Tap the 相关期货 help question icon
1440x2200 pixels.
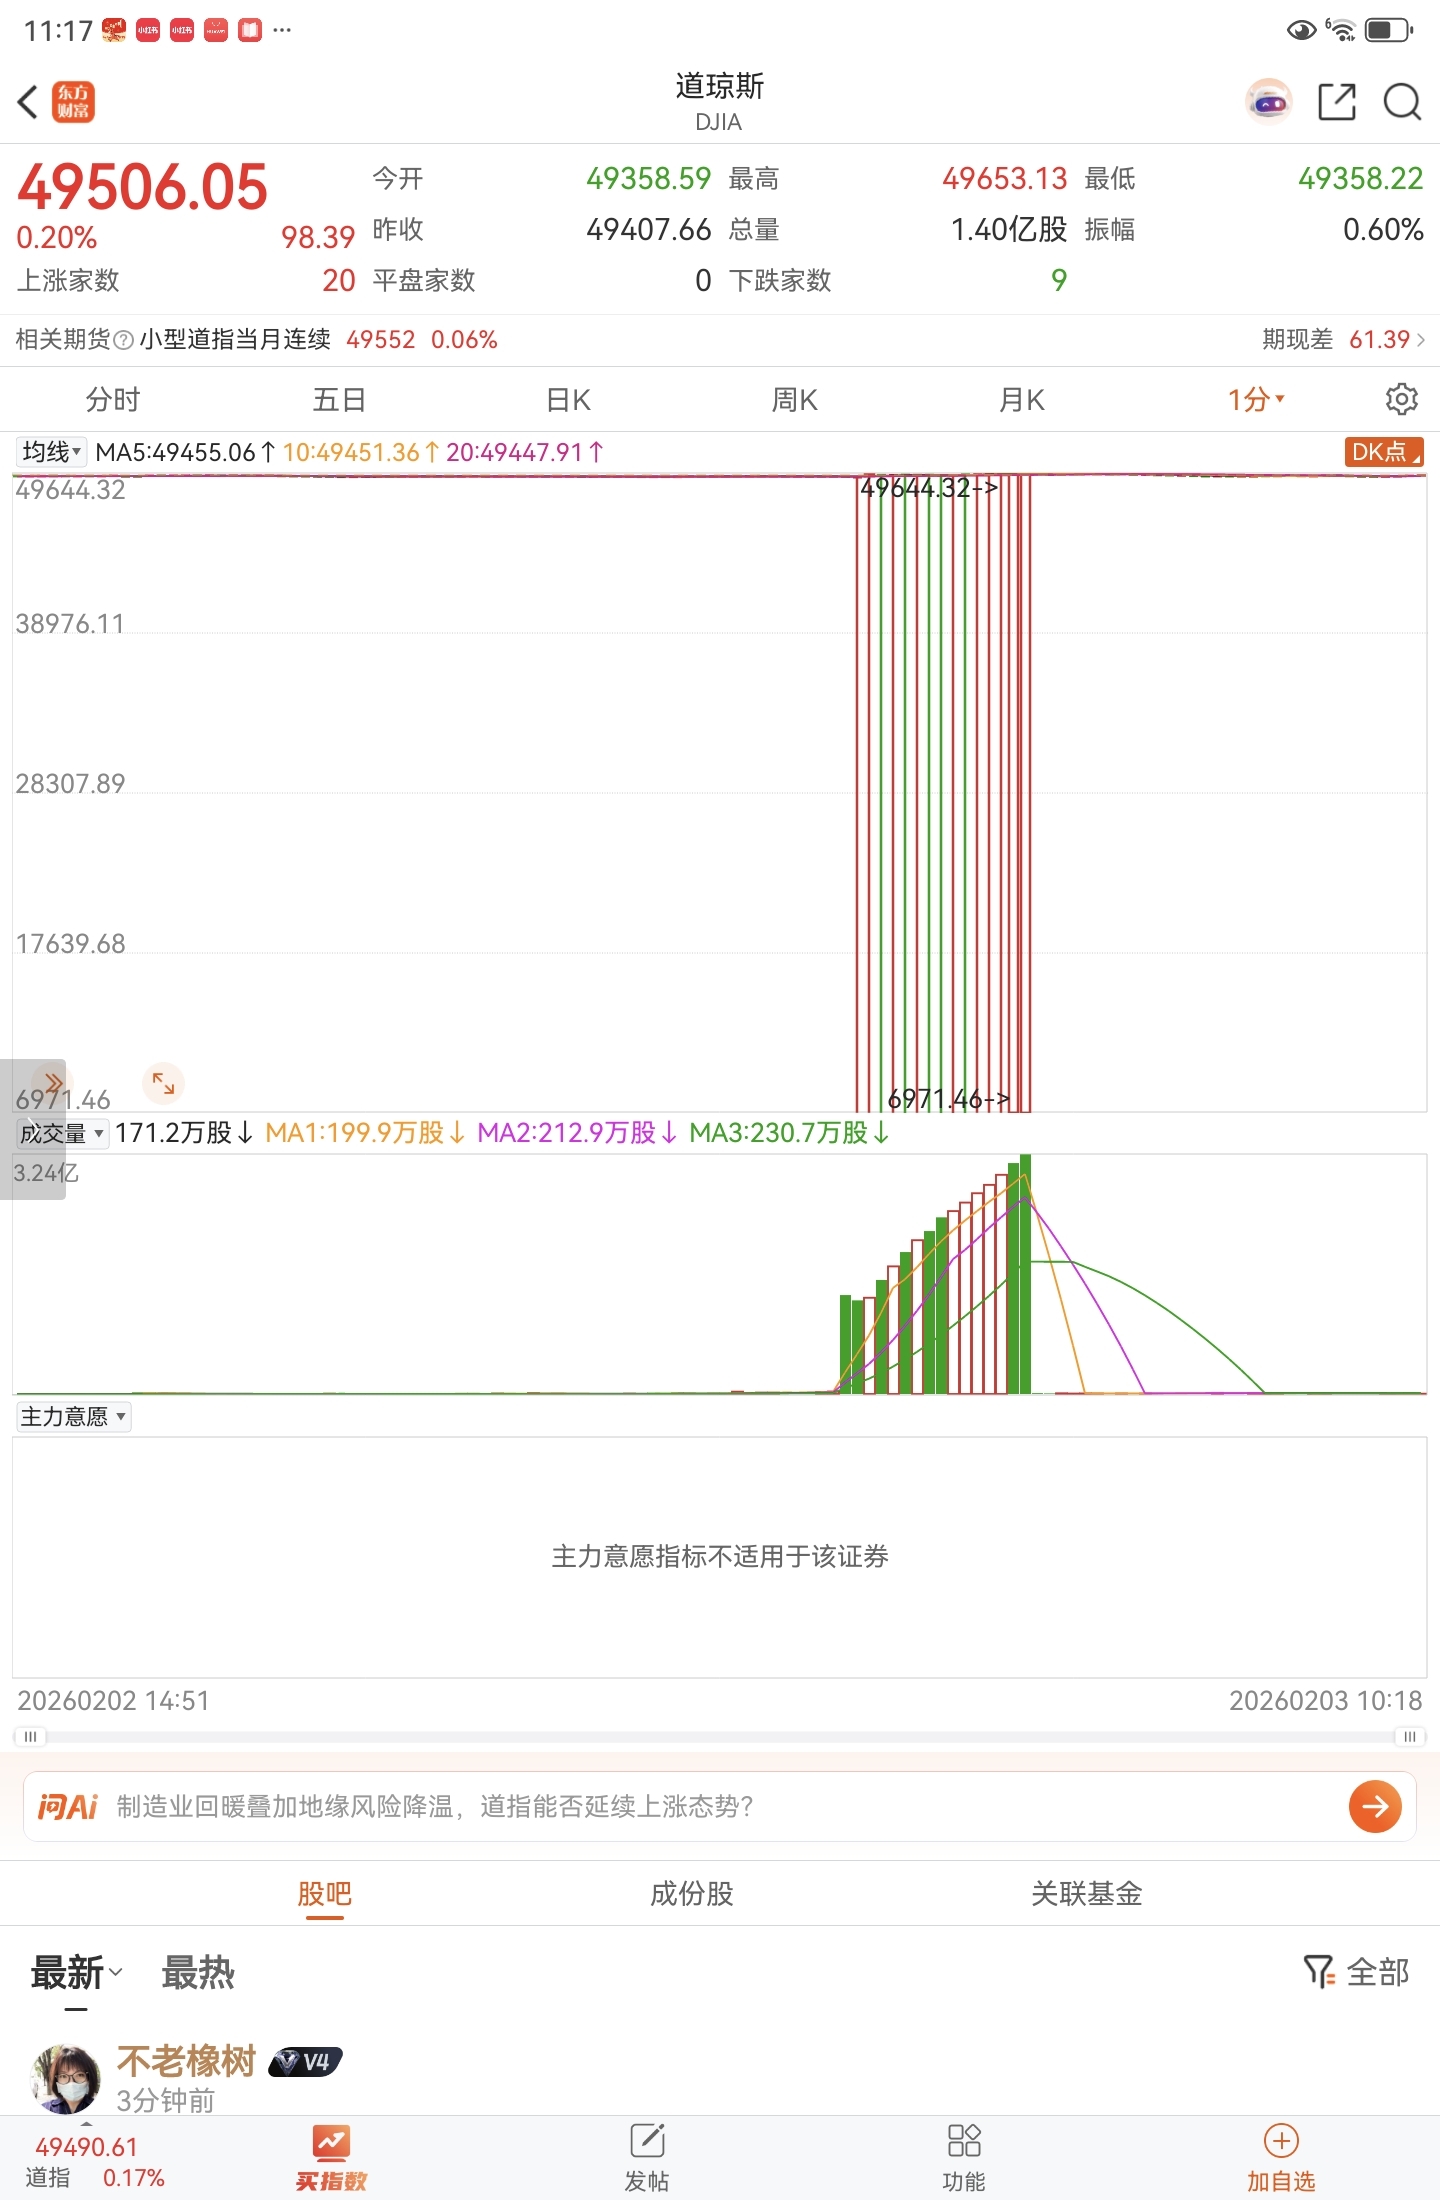click(124, 340)
